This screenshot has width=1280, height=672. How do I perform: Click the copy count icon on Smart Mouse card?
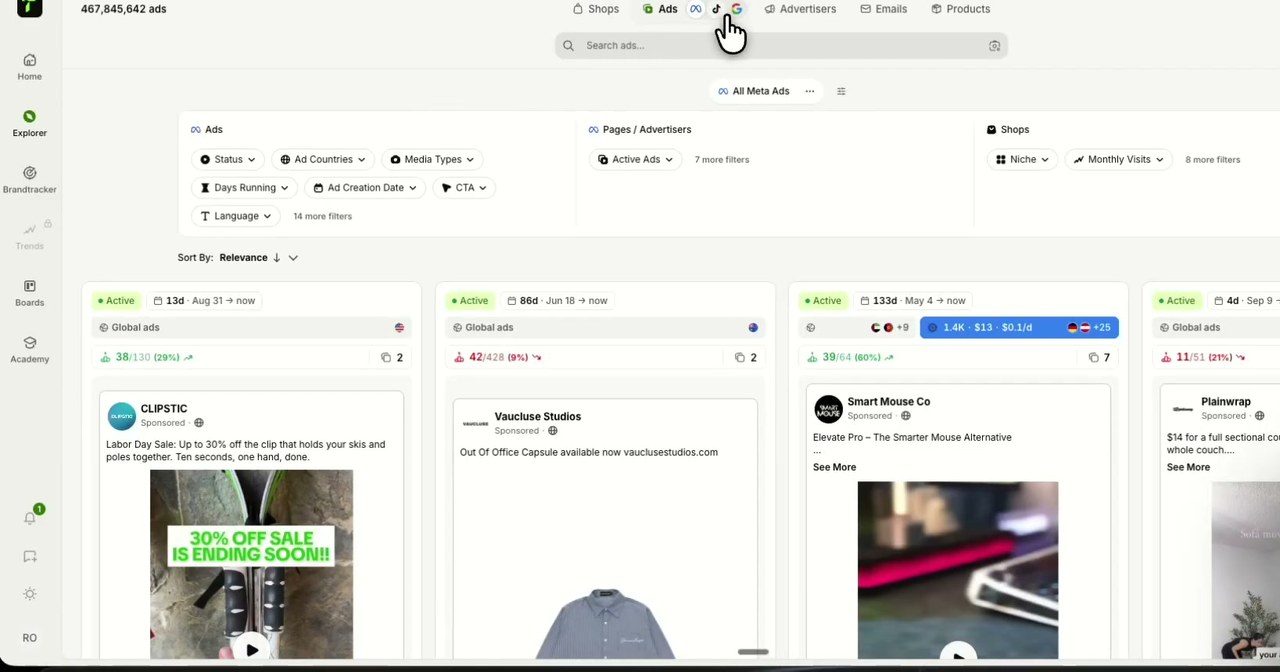[1094, 357]
